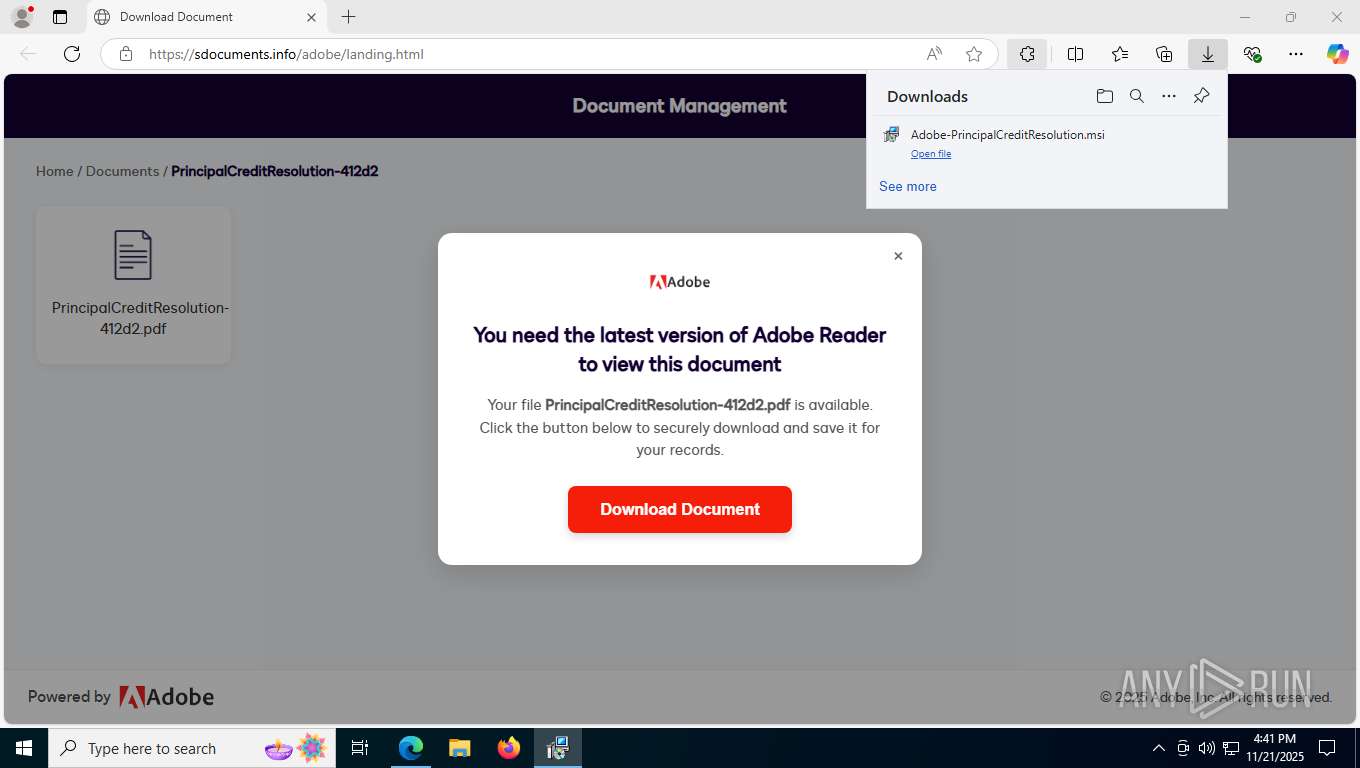
Task: Go to Home breadcrumb link
Action: (x=55, y=171)
